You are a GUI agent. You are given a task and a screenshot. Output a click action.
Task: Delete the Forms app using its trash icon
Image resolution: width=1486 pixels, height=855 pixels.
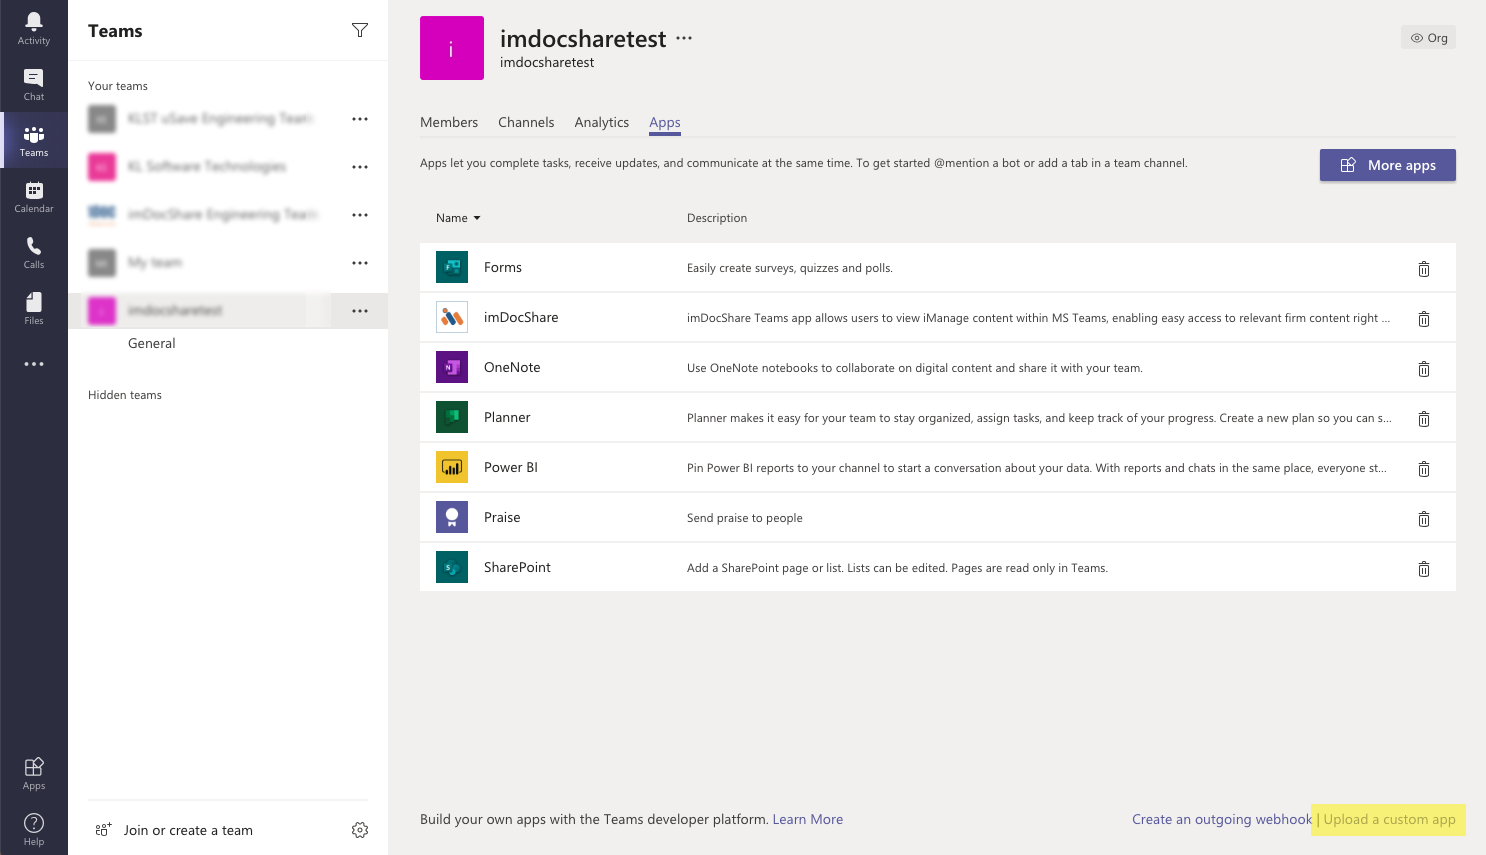(1424, 269)
